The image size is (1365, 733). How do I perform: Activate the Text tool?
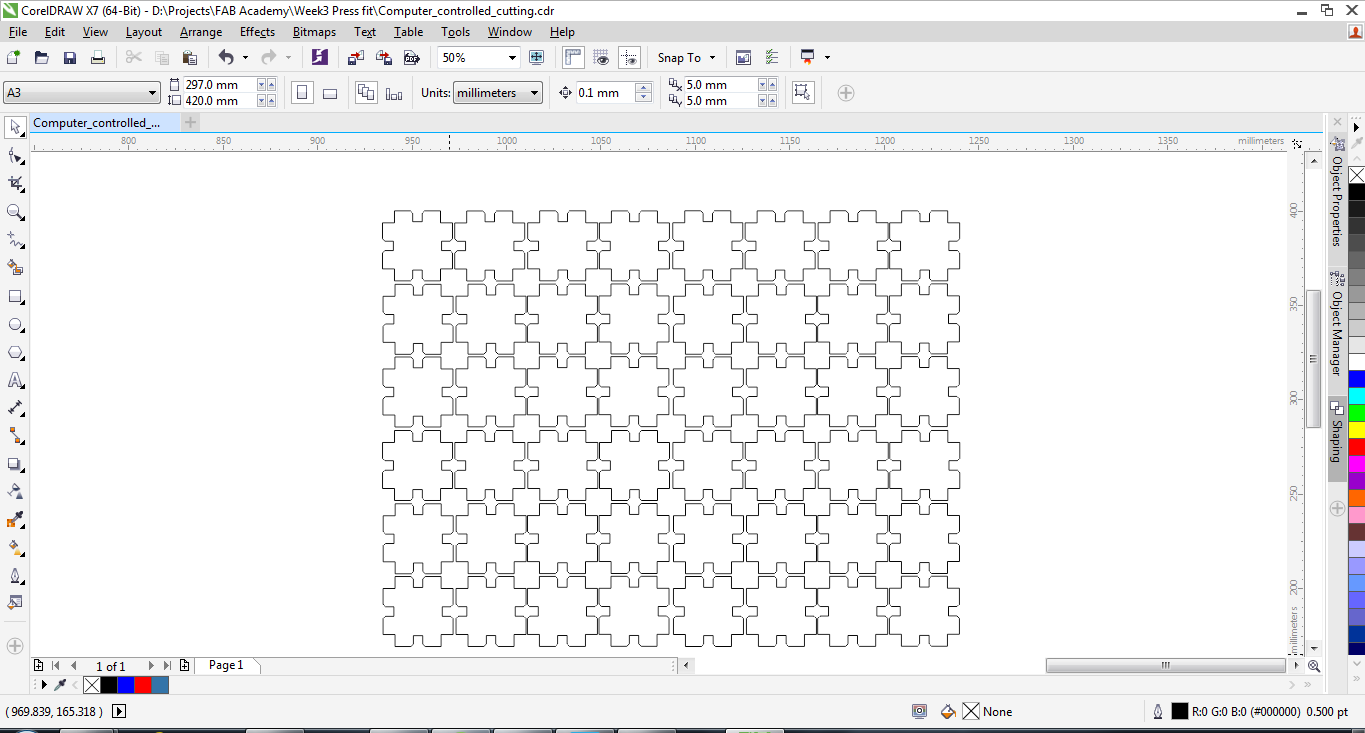(x=15, y=381)
